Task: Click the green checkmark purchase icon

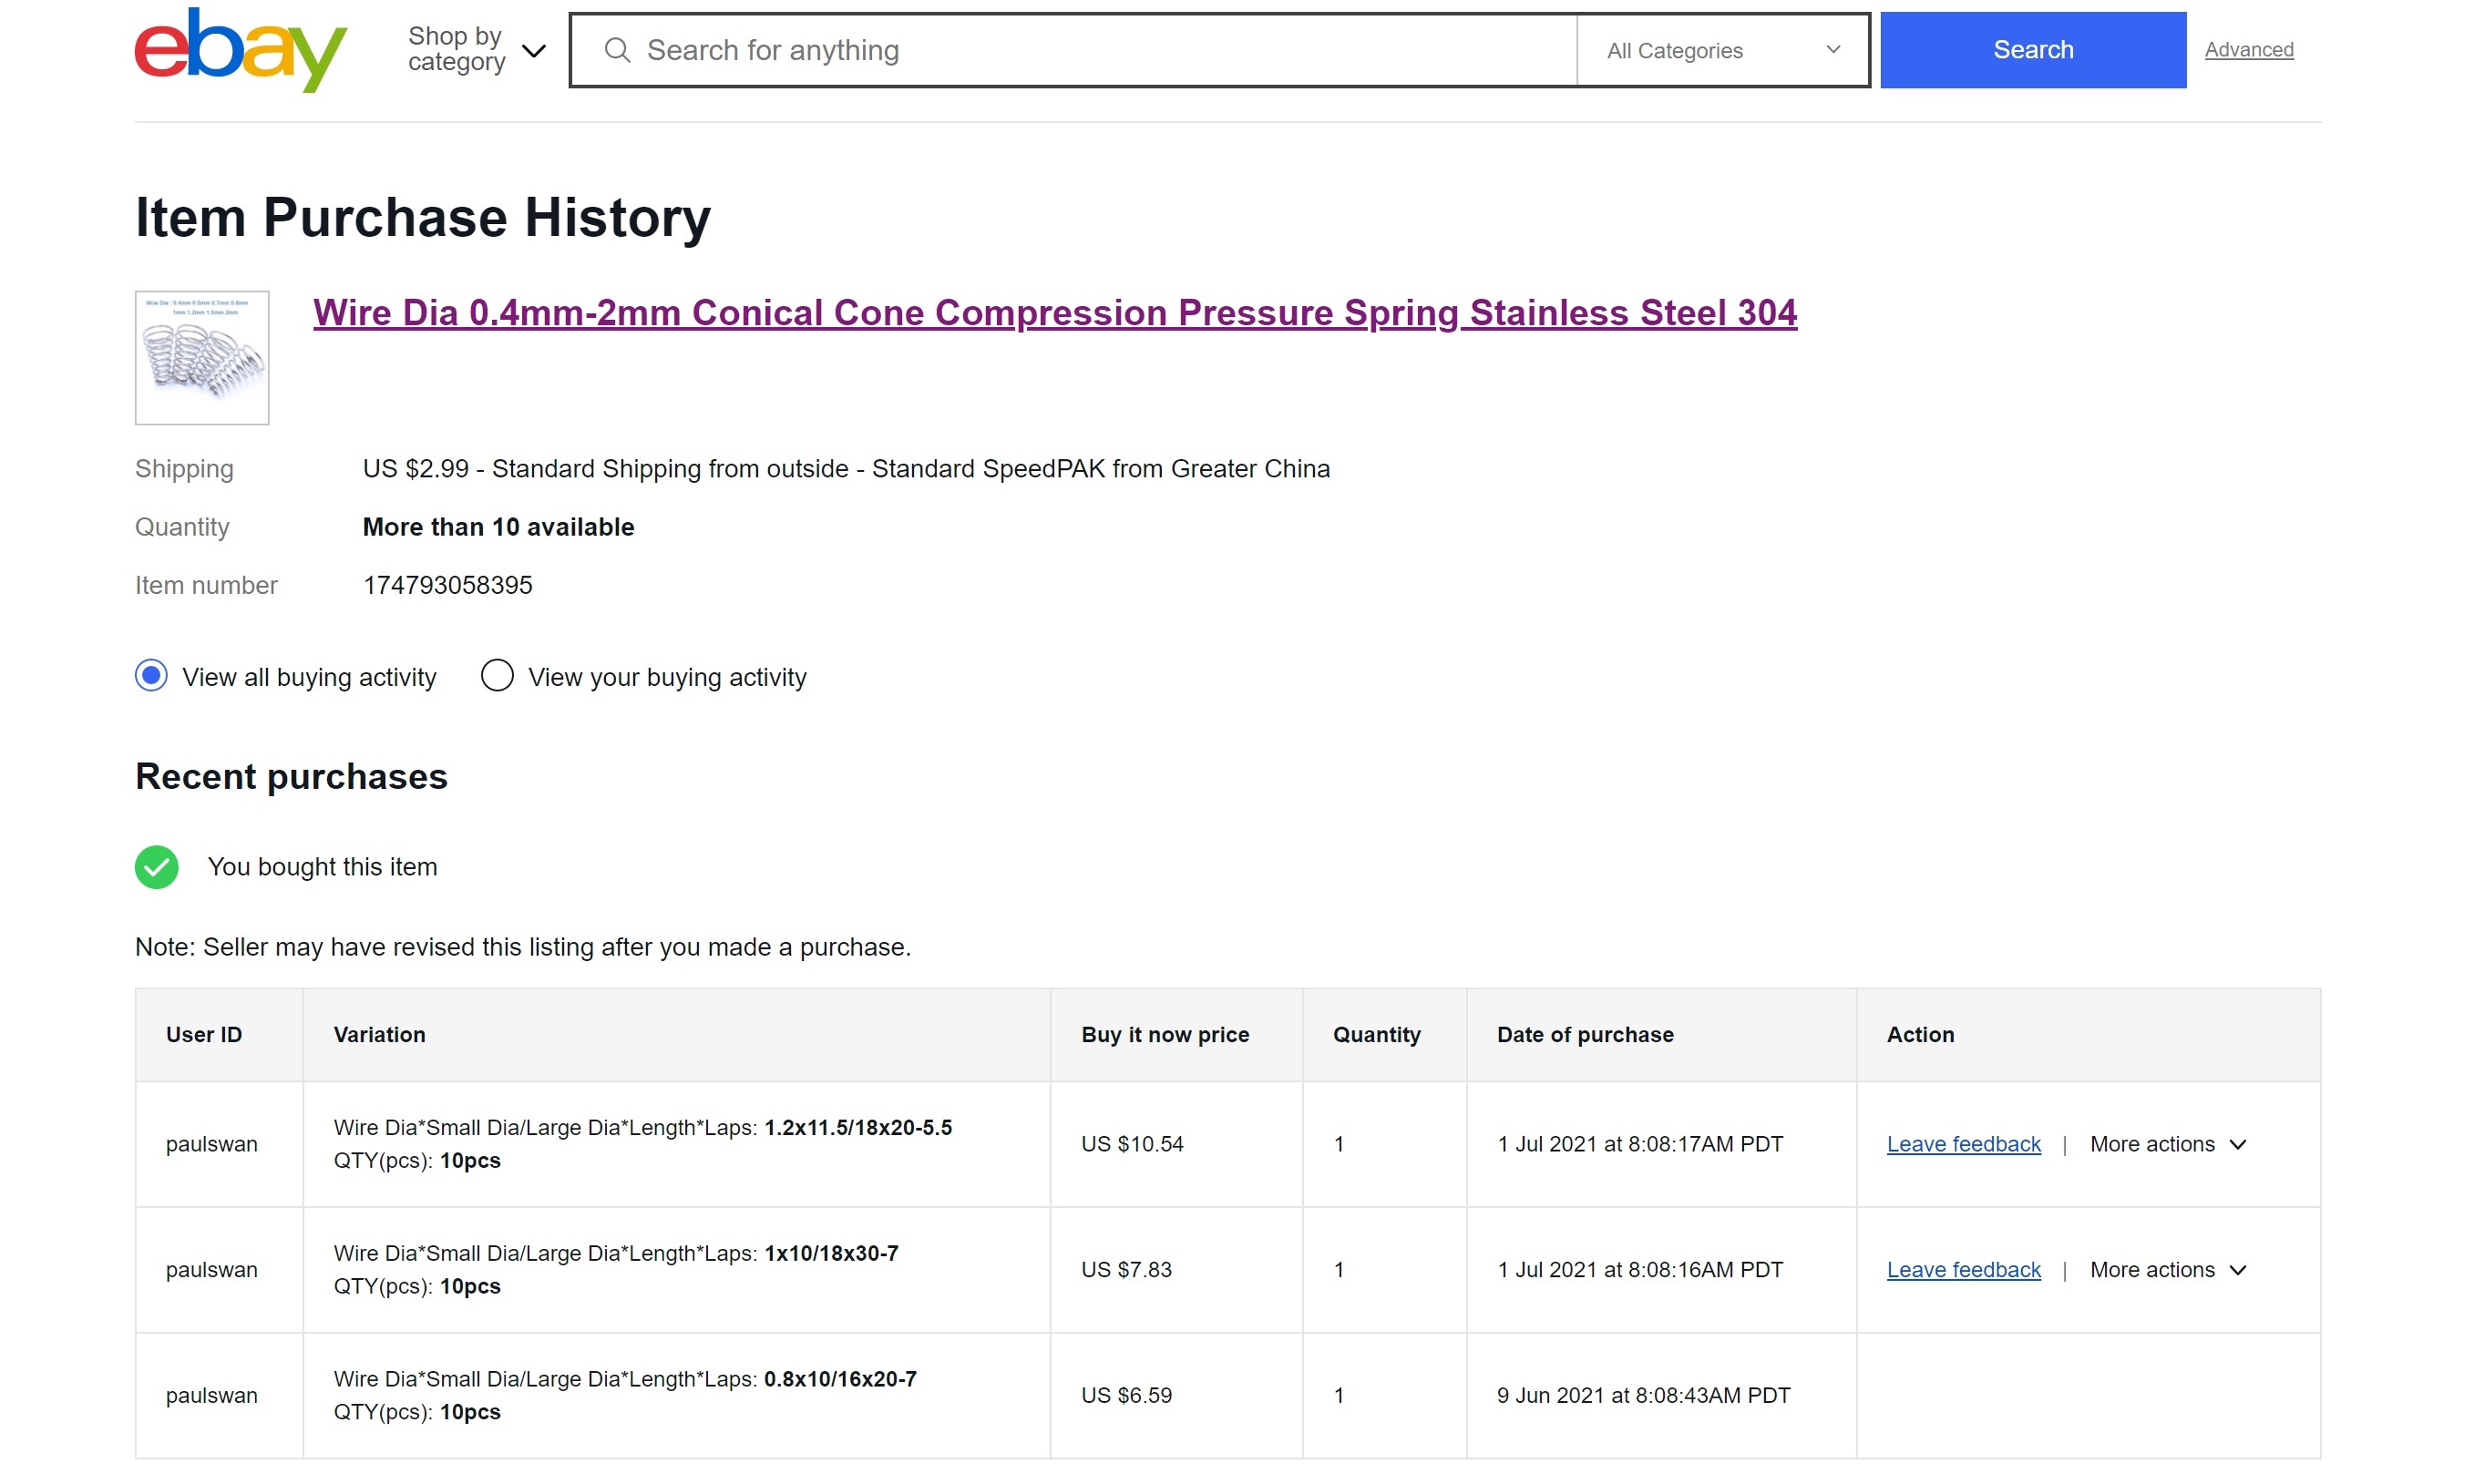Action: click(x=156, y=866)
